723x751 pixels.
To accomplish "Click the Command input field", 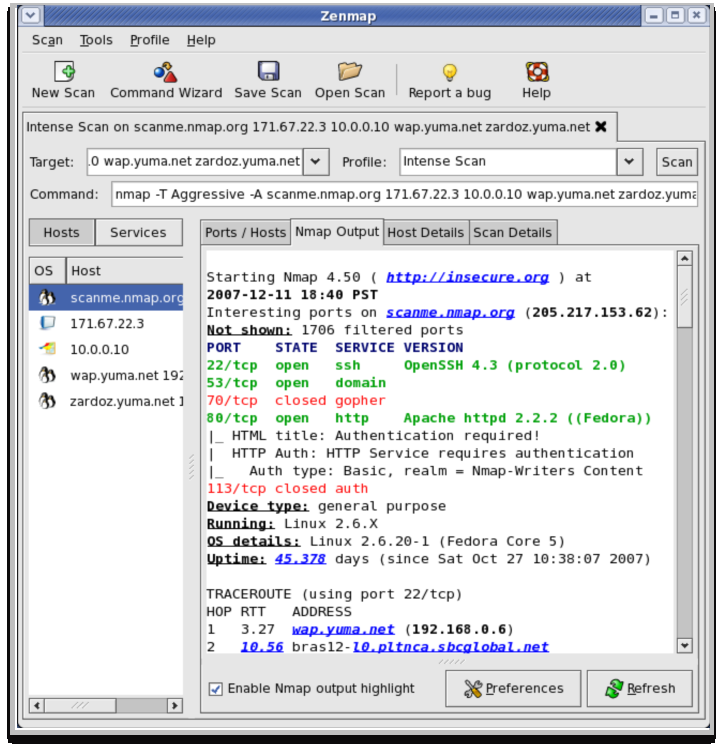I will pyautogui.click(x=405, y=194).
